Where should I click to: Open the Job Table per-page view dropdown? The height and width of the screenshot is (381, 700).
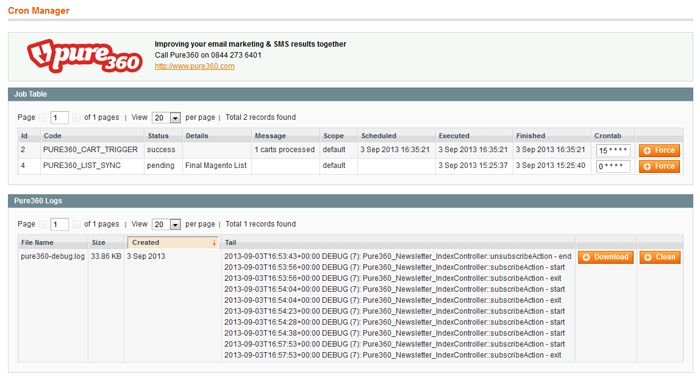(166, 117)
